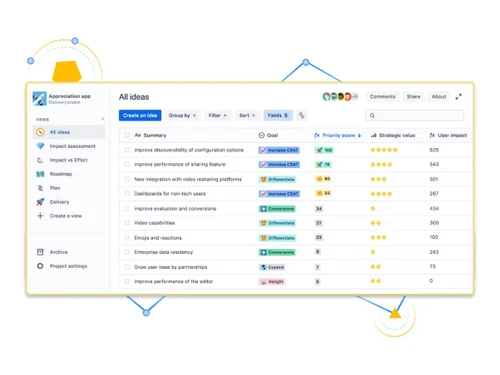
Task: Click the Impact vs Effort chart icon
Action: point(40,160)
